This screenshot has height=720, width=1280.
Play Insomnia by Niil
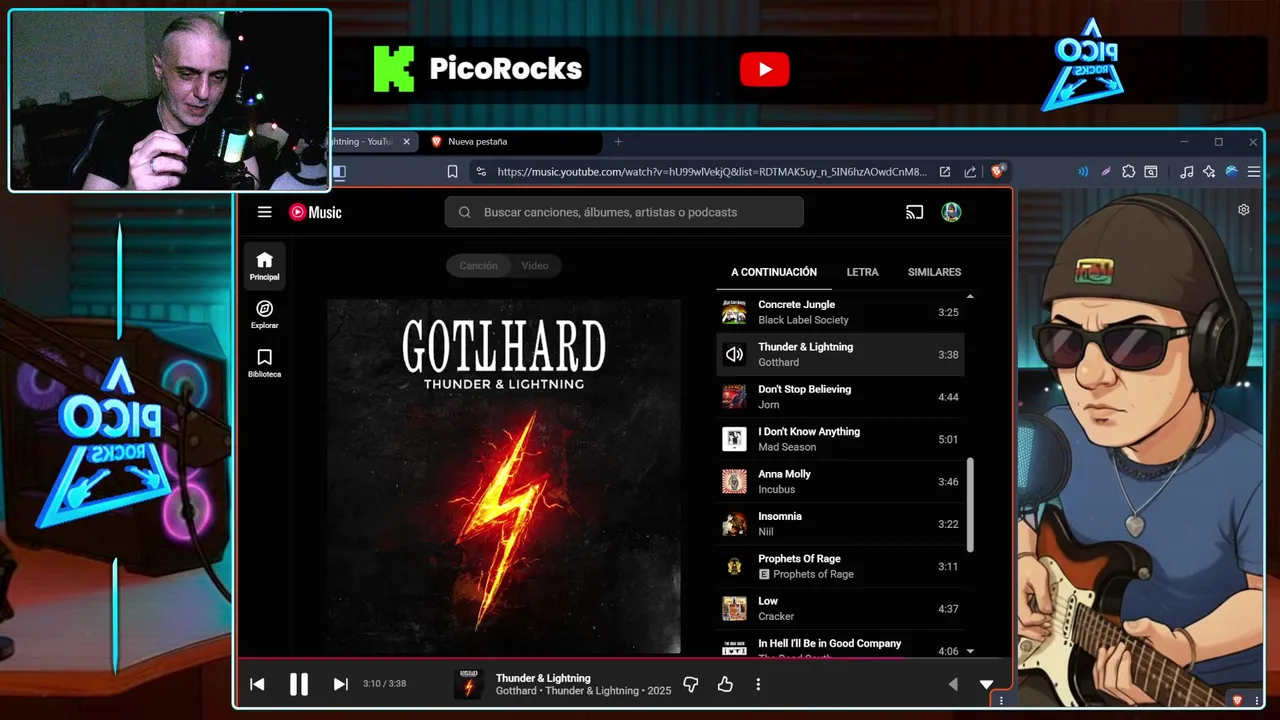click(840, 524)
